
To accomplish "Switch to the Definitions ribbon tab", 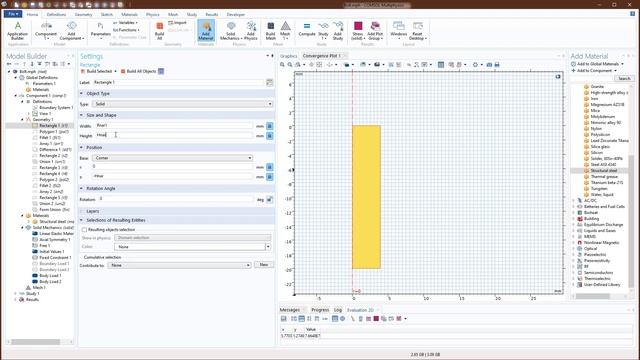I will coord(56,15).
